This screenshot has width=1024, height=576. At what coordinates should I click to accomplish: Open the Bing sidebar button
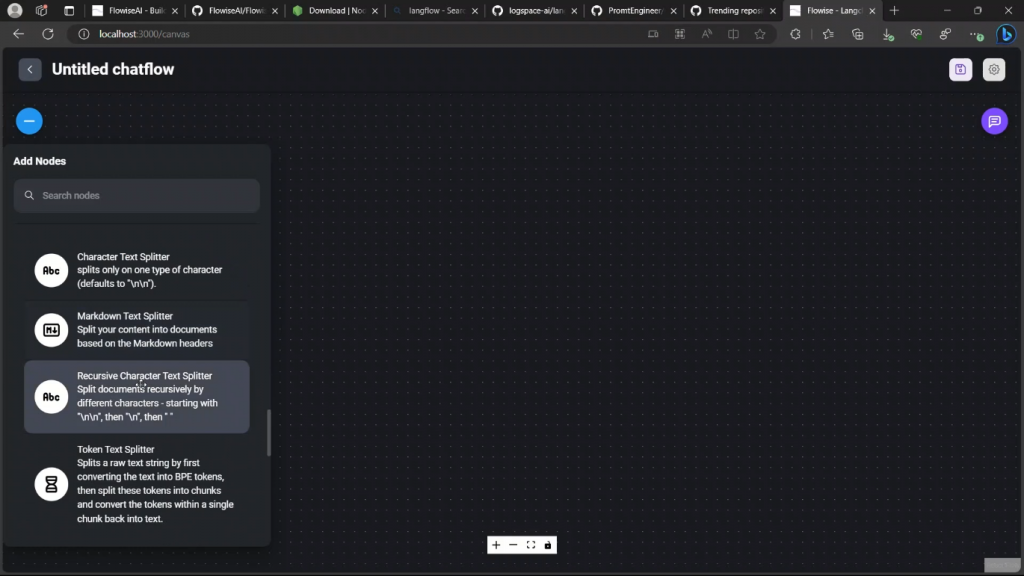1006,34
